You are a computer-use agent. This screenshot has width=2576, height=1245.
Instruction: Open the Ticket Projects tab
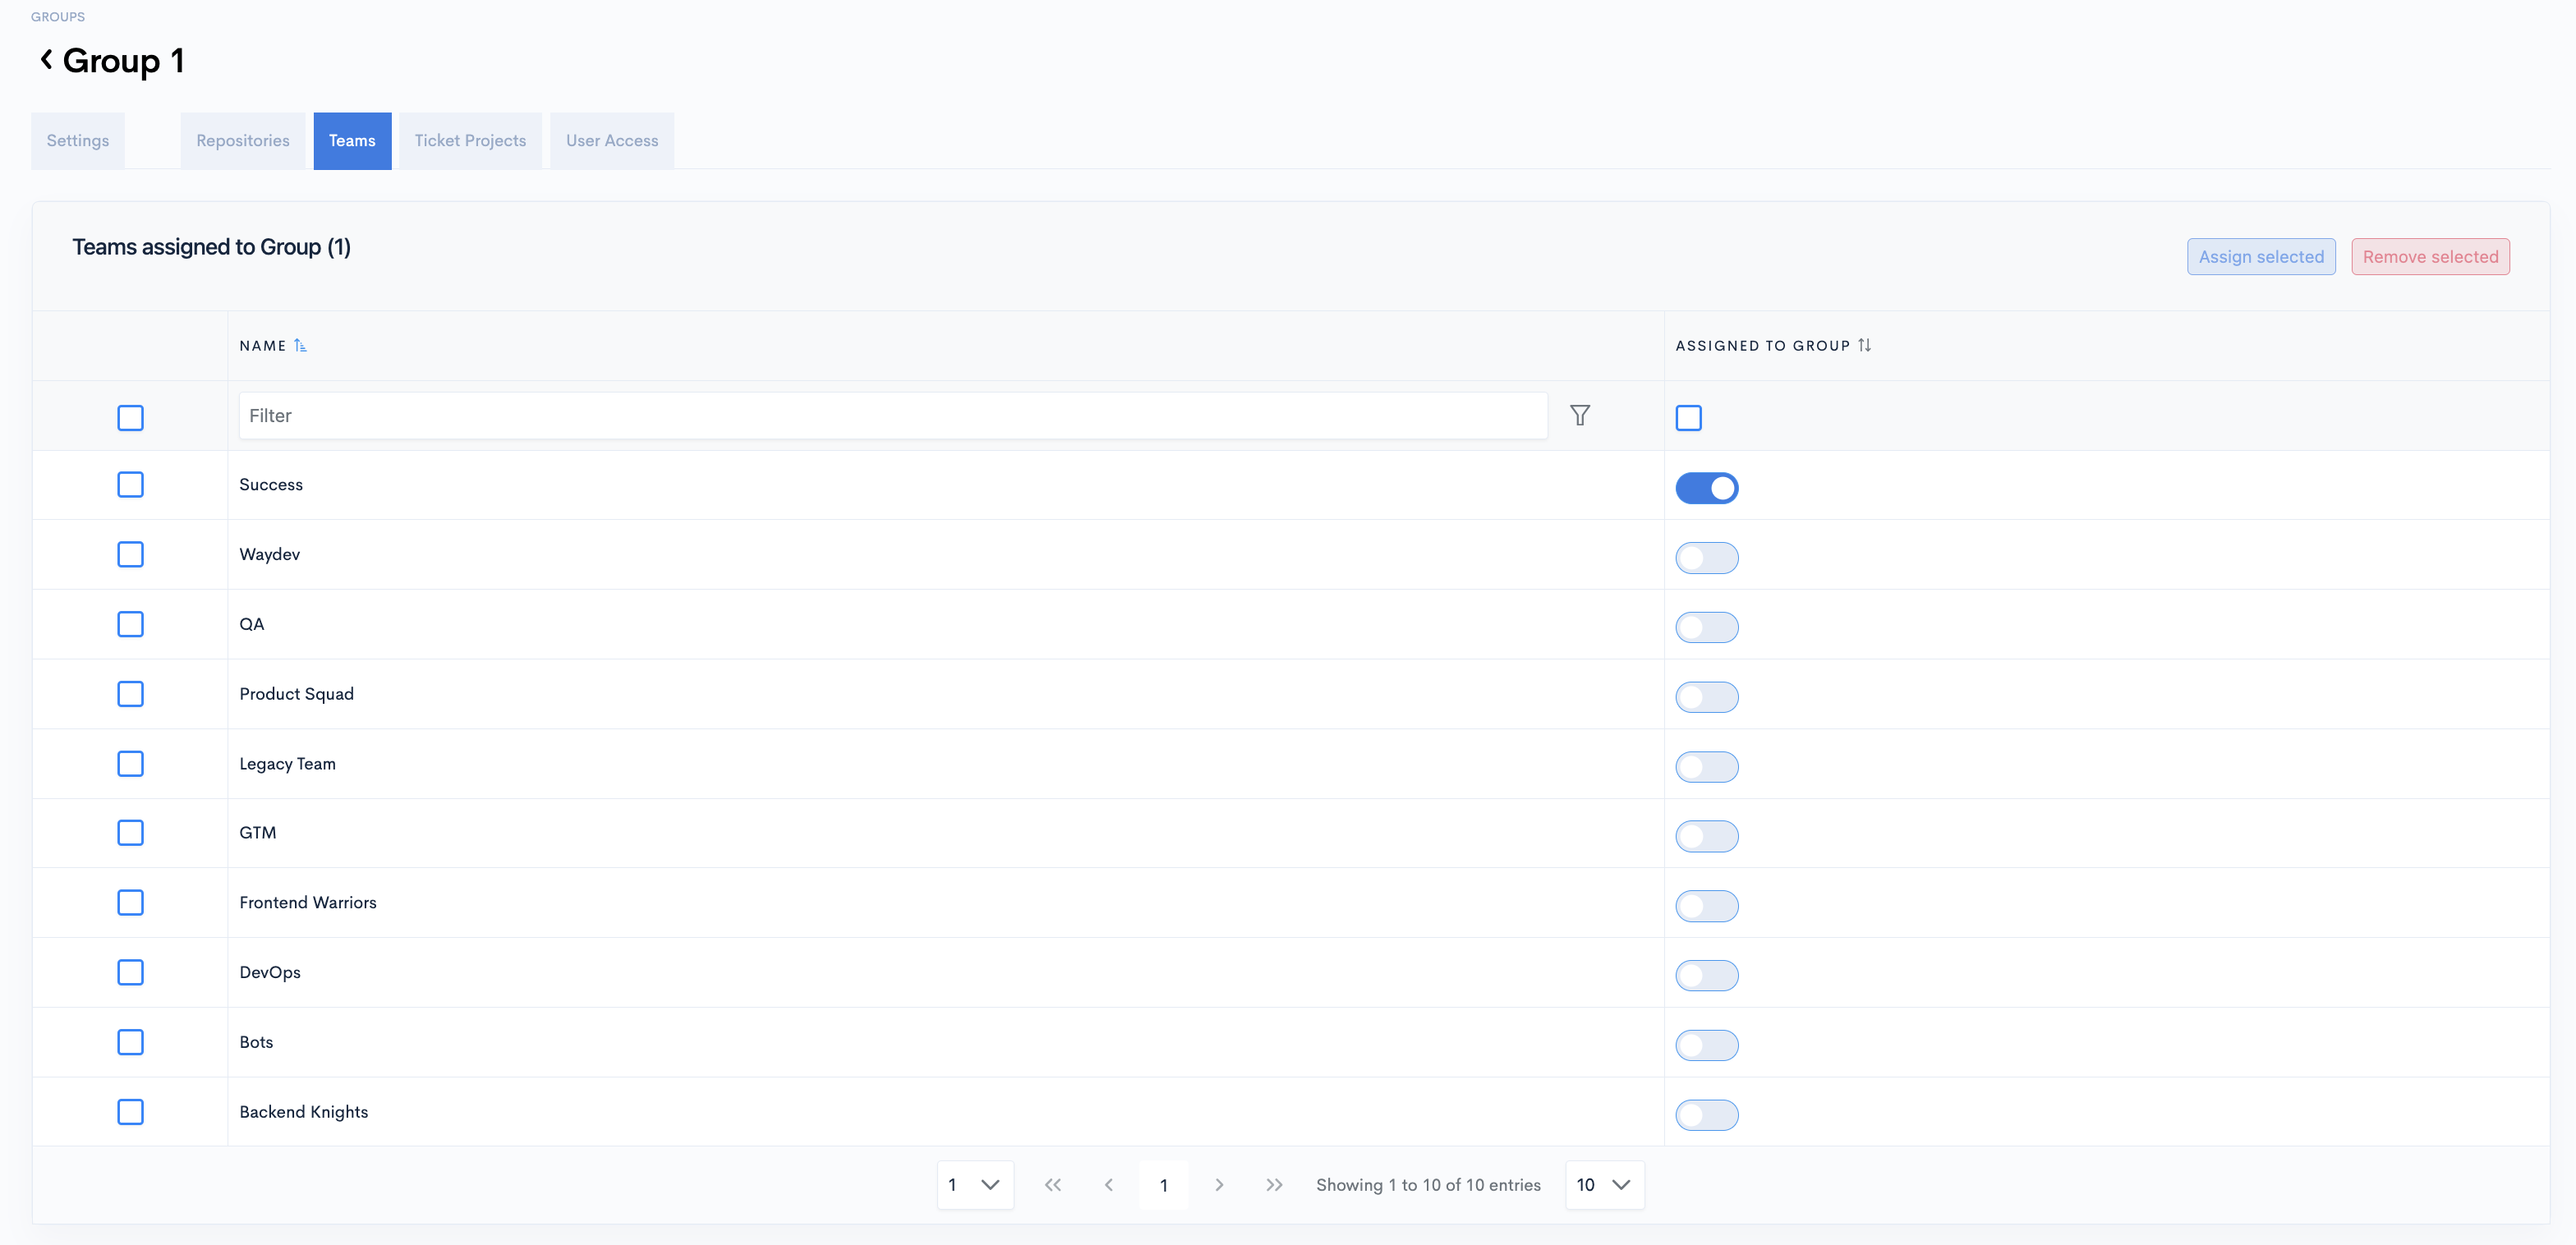point(470,141)
